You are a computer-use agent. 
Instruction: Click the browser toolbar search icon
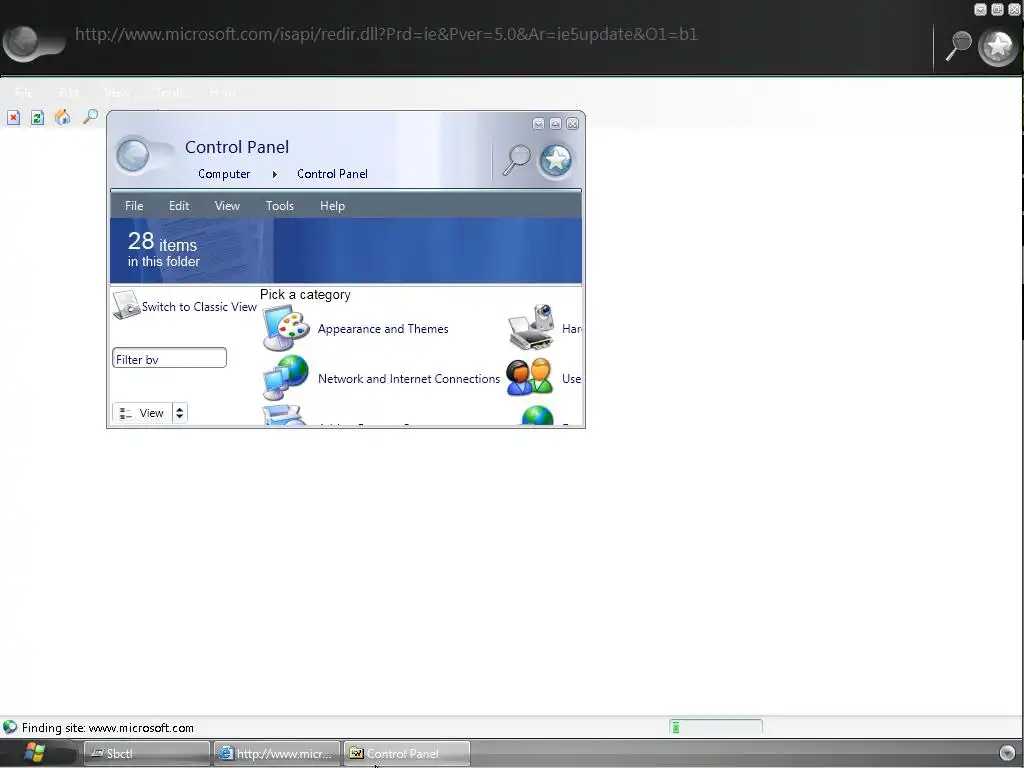pos(90,117)
